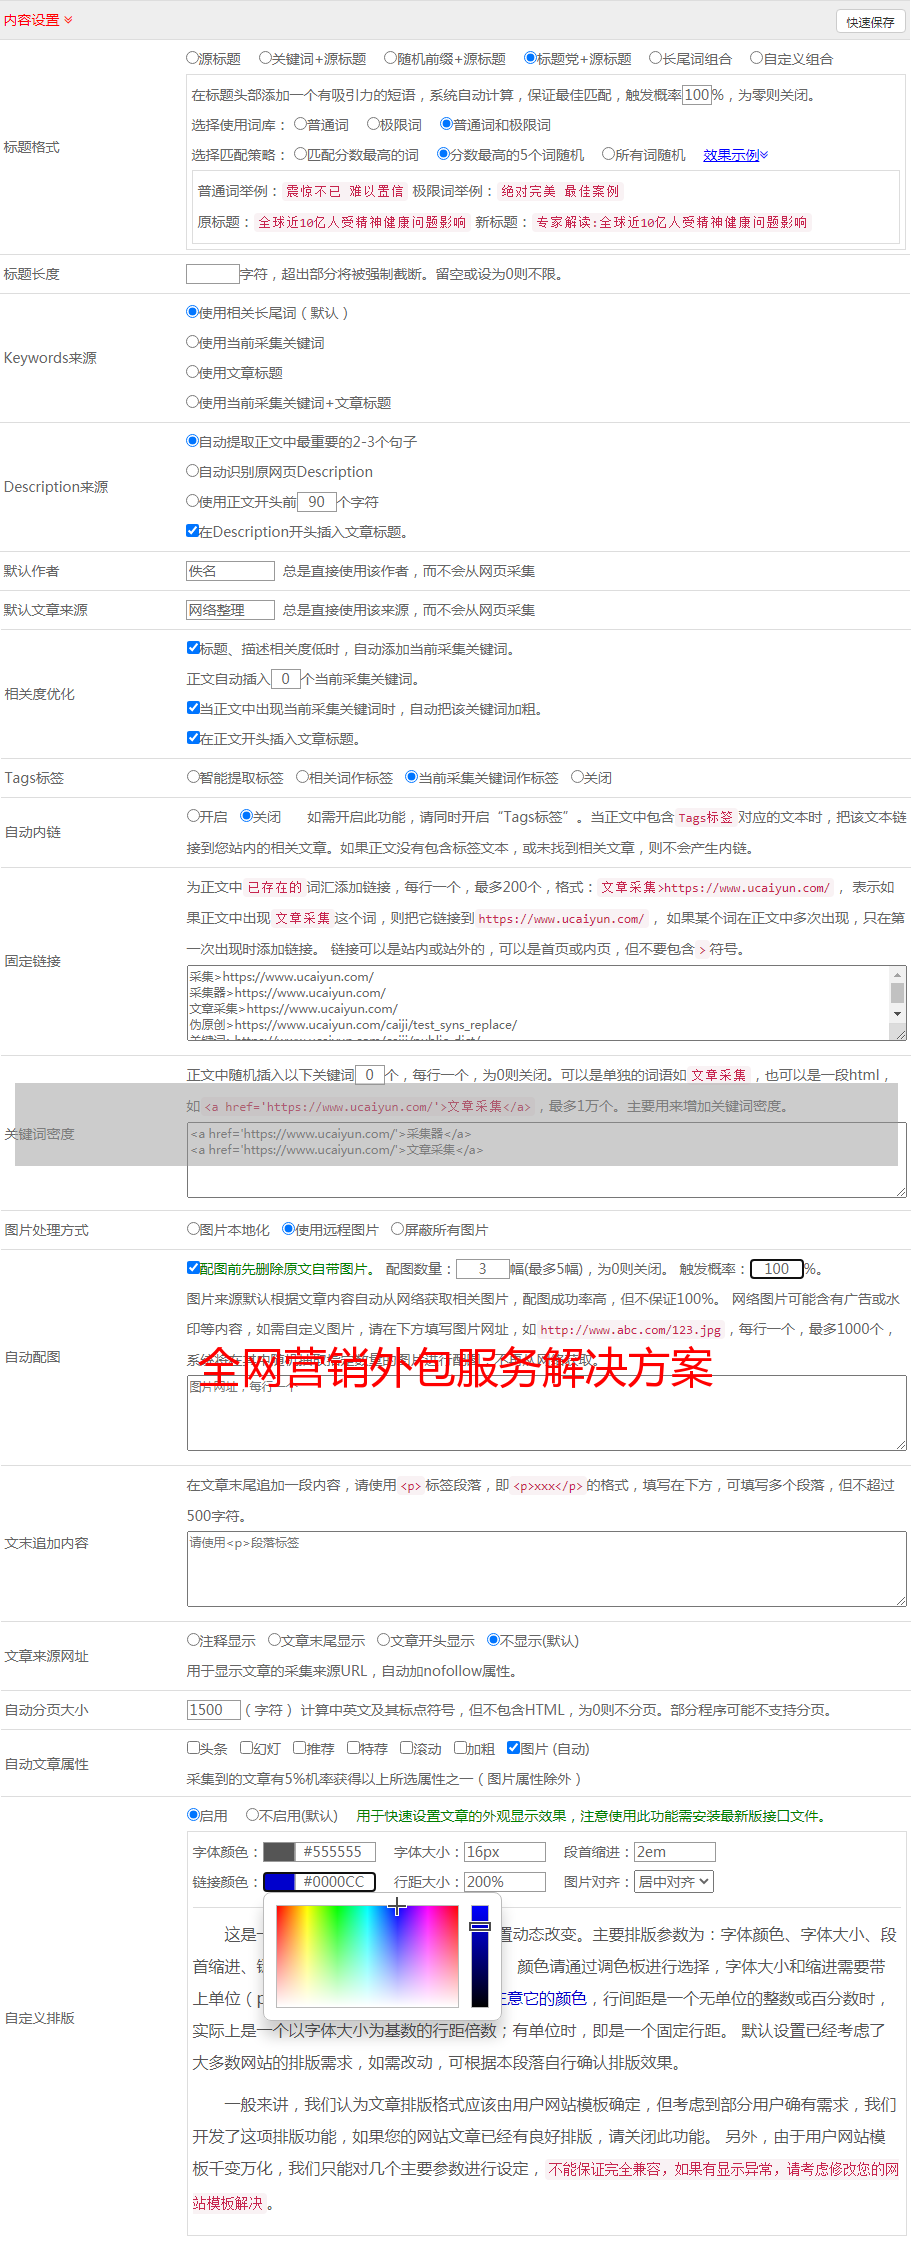This screenshot has width=912, height=2249.
Task: Click the 默认作者 佚名 field
Action: tap(230, 571)
